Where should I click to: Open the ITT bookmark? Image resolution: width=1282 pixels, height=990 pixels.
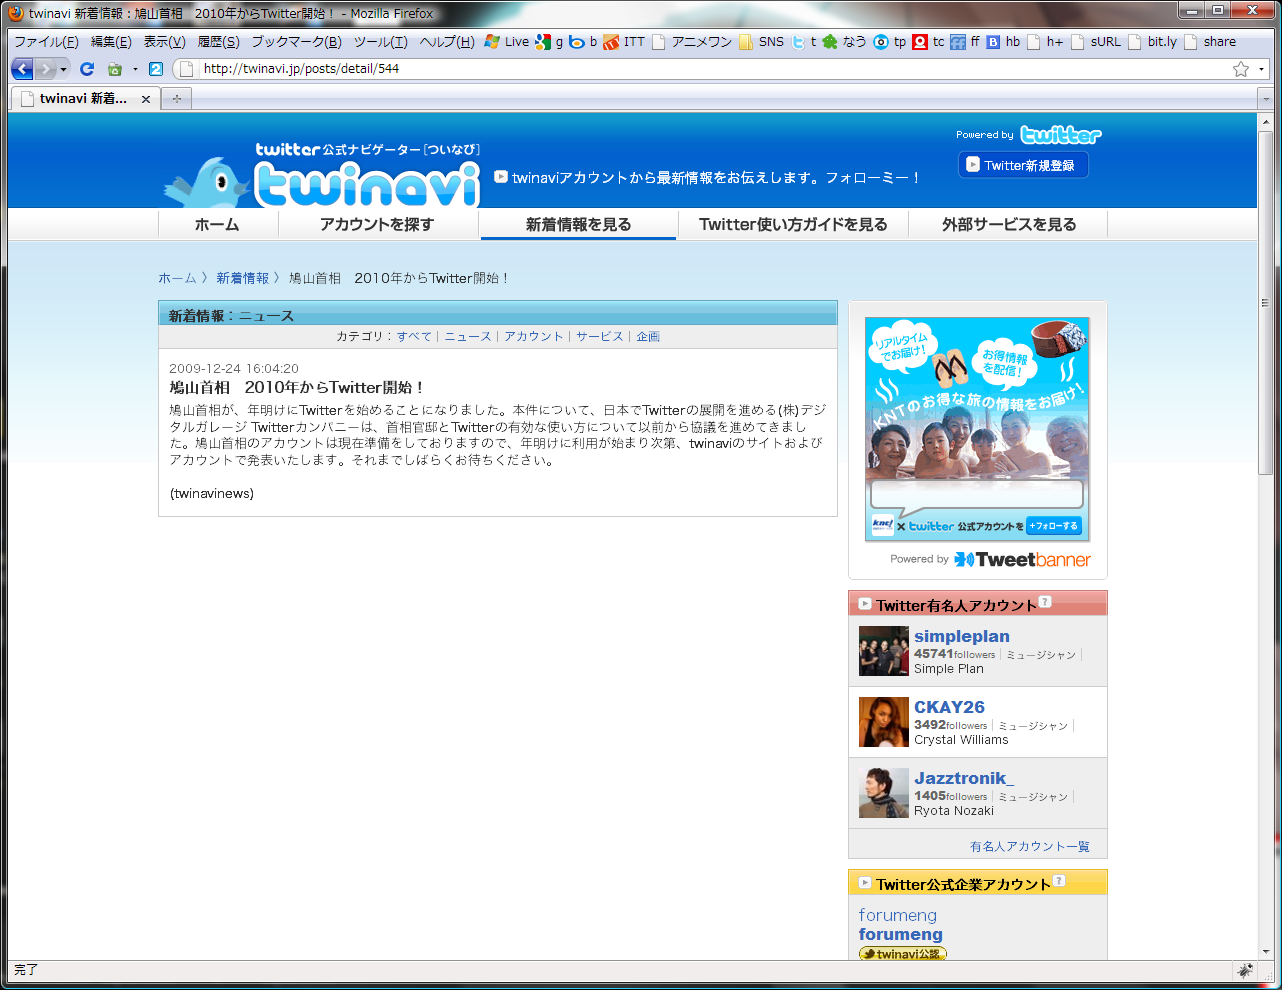pyautogui.click(x=624, y=42)
